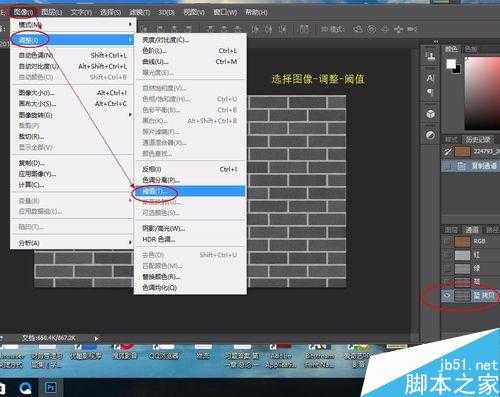Choose 曲线(U)... Ctrl+M from the submenu

coord(190,62)
